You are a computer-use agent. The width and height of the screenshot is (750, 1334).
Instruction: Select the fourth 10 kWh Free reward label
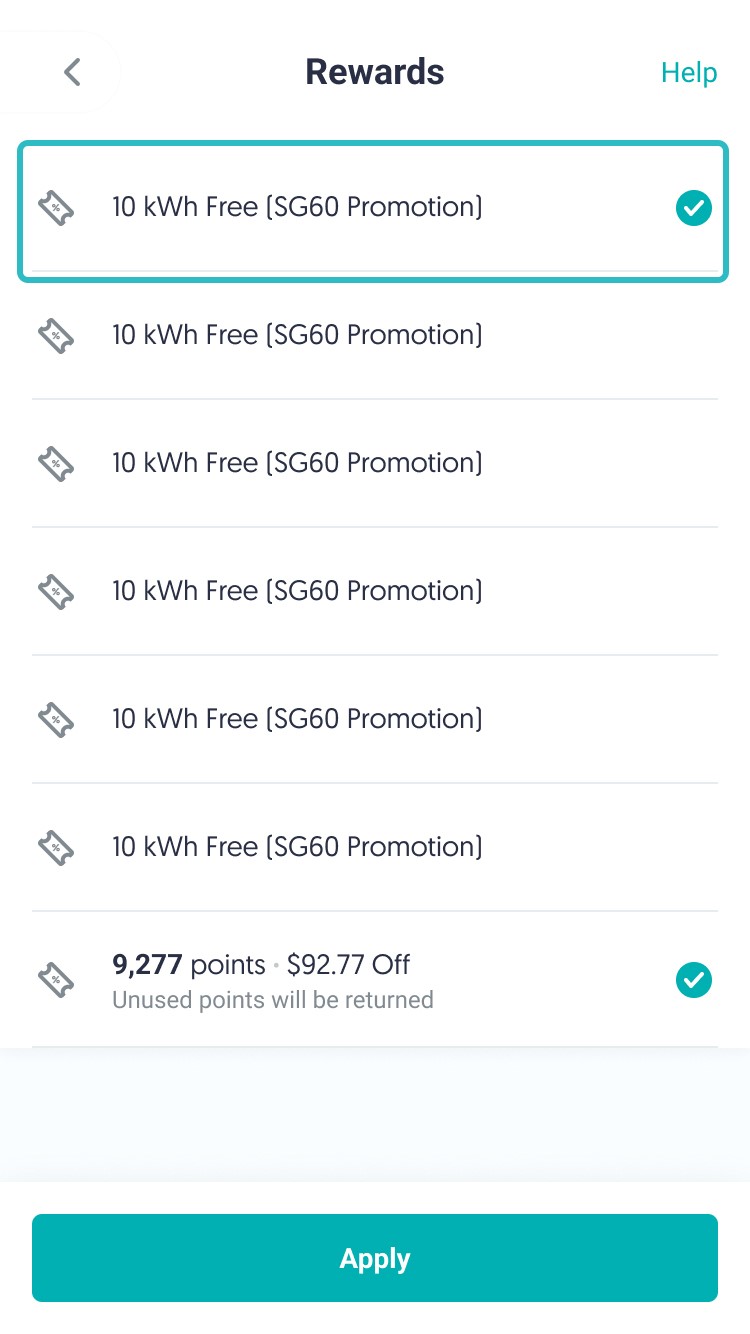tap(297, 591)
